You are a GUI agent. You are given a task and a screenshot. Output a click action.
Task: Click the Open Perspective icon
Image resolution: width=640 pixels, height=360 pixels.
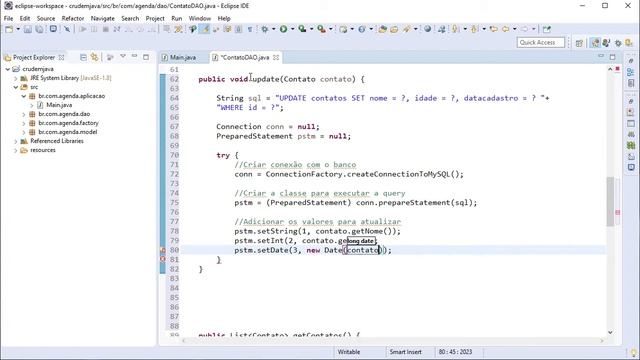click(x=579, y=42)
